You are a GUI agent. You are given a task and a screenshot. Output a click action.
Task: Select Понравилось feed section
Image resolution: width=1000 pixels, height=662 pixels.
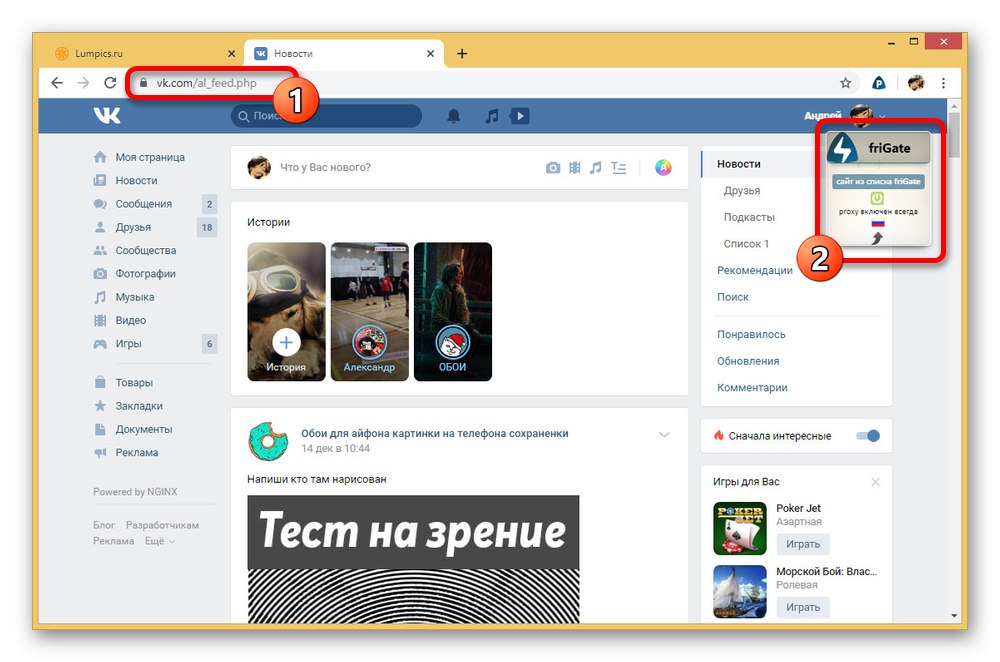coord(751,334)
